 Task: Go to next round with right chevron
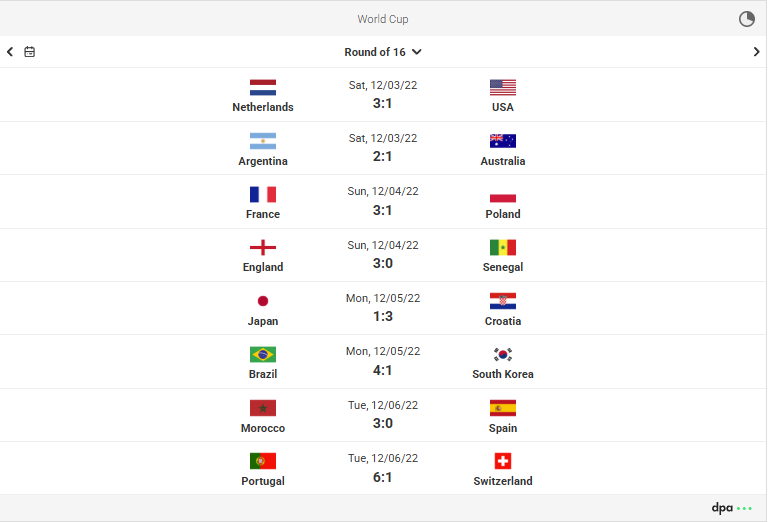[756, 51]
